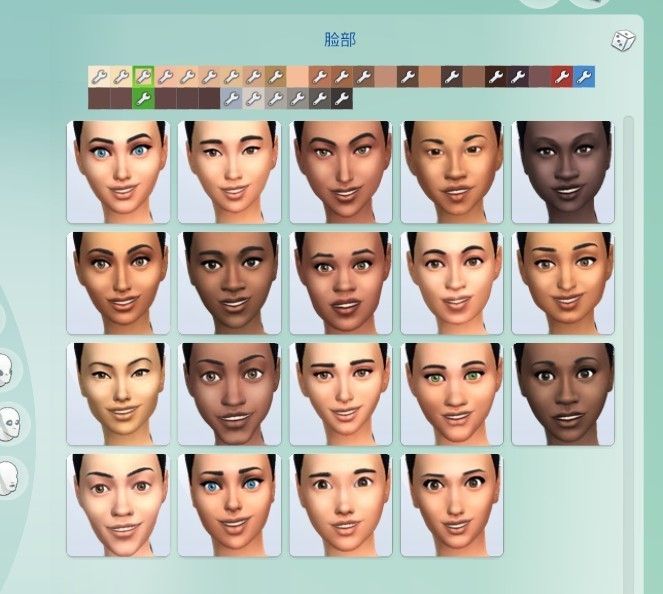
Task: Choose the very dark face ending the third row
Action: pos(563,394)
